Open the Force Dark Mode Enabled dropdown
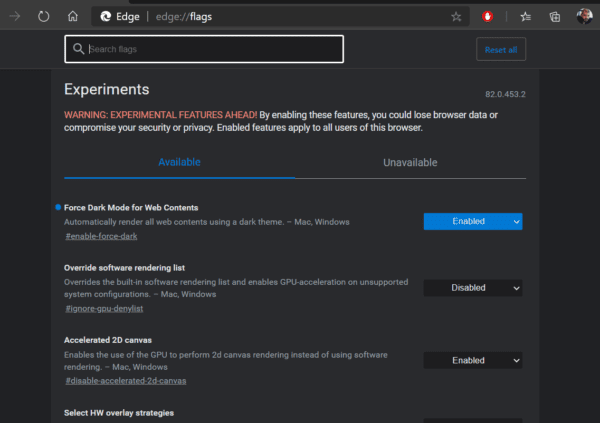 (x=473, y=221)
